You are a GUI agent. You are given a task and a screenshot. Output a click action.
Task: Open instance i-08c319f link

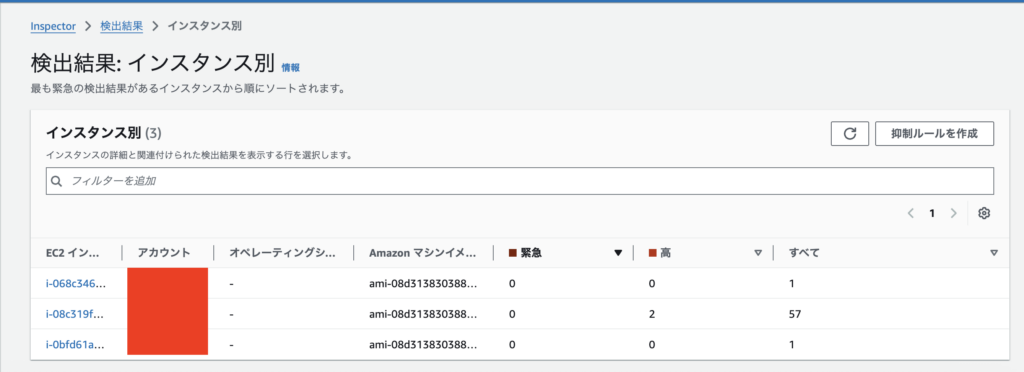74,314
